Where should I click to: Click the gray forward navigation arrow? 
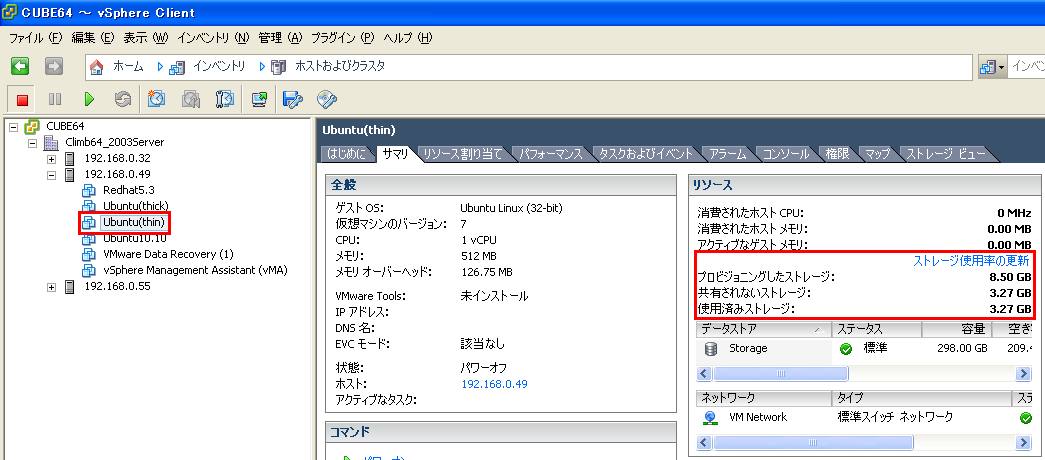point(54,66)
